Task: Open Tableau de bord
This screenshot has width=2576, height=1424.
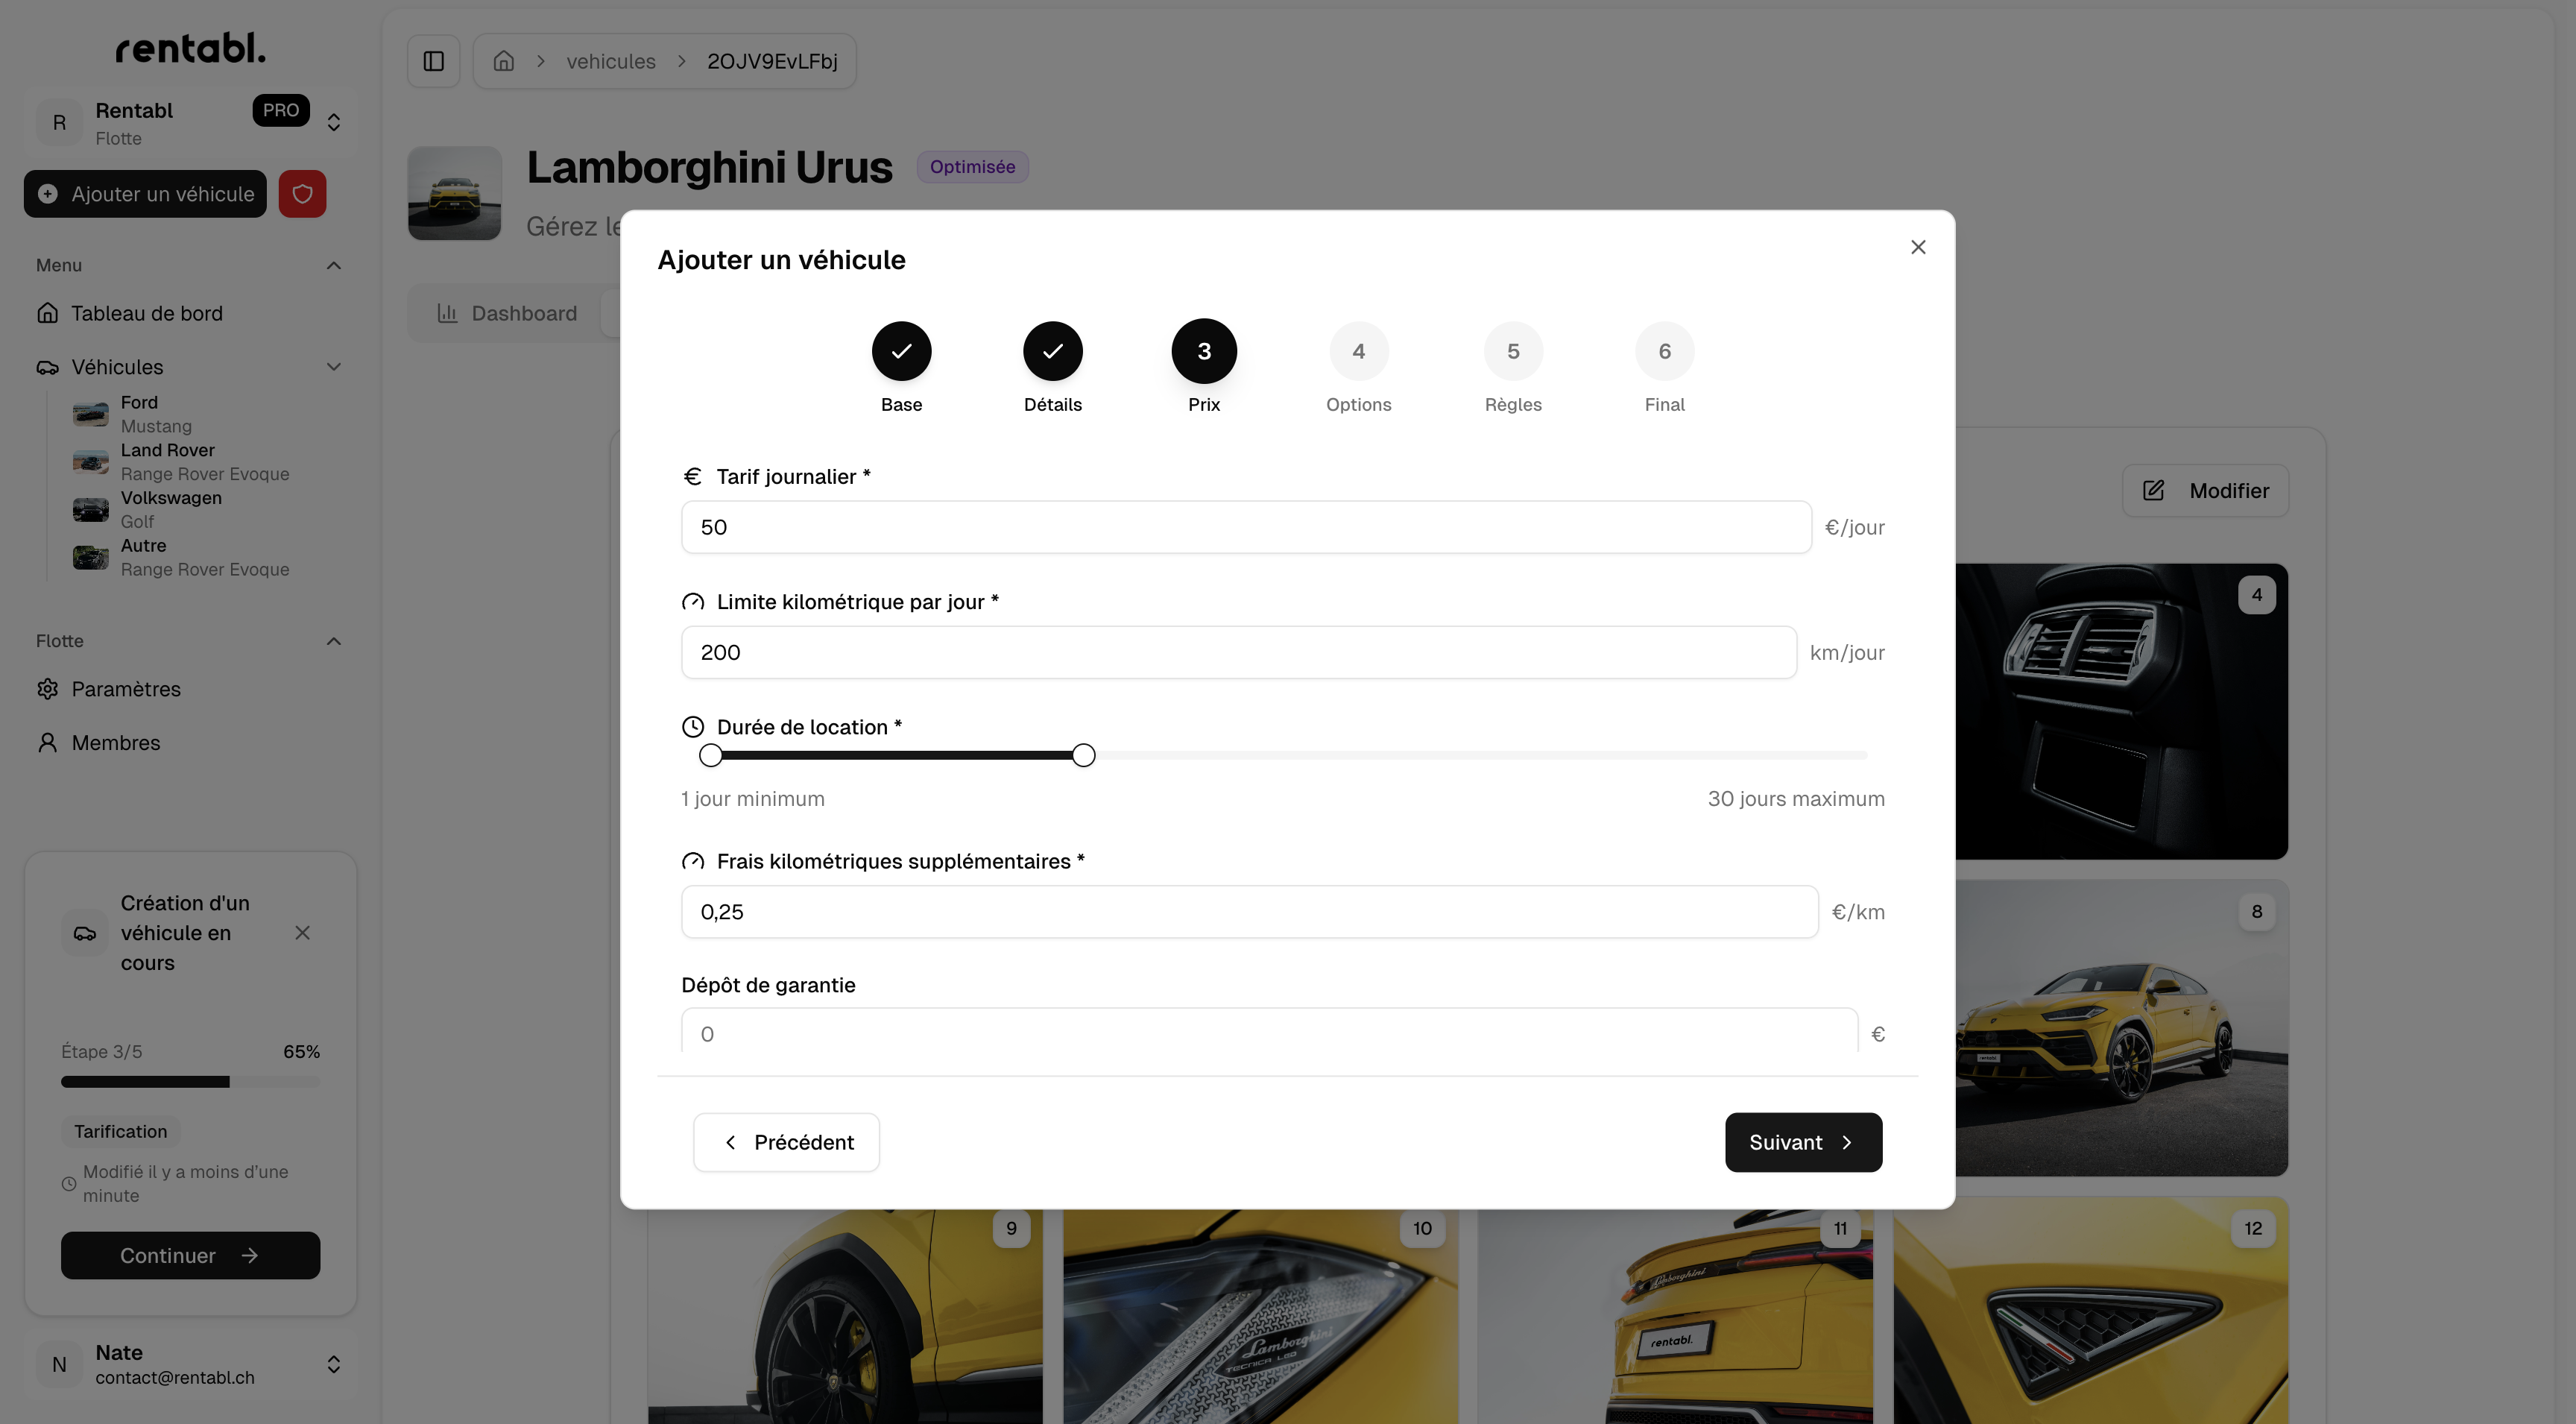Action: [190, 313]
